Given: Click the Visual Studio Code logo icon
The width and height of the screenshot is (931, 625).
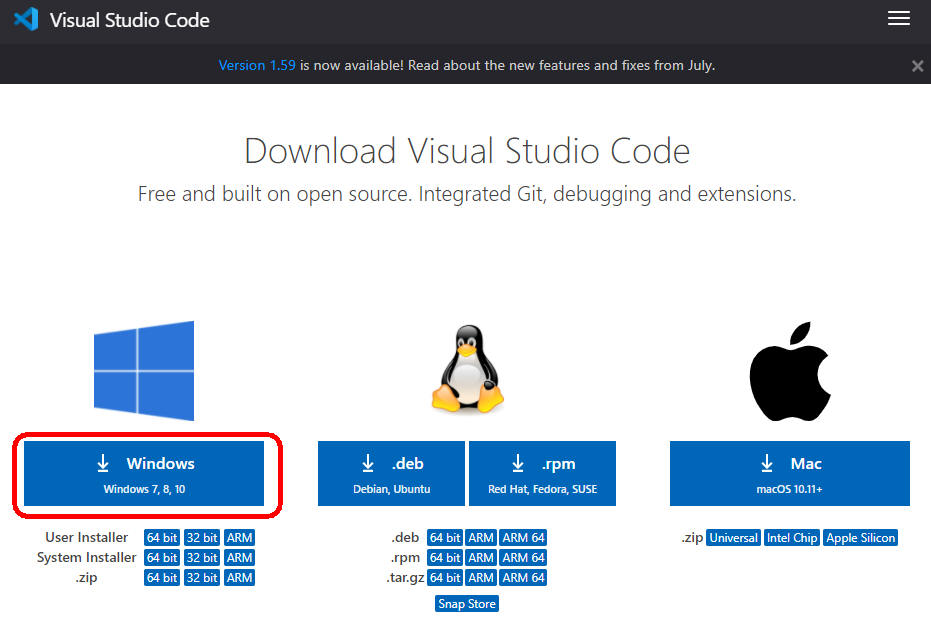Looking at the screenshot, I should coord(26,20).
